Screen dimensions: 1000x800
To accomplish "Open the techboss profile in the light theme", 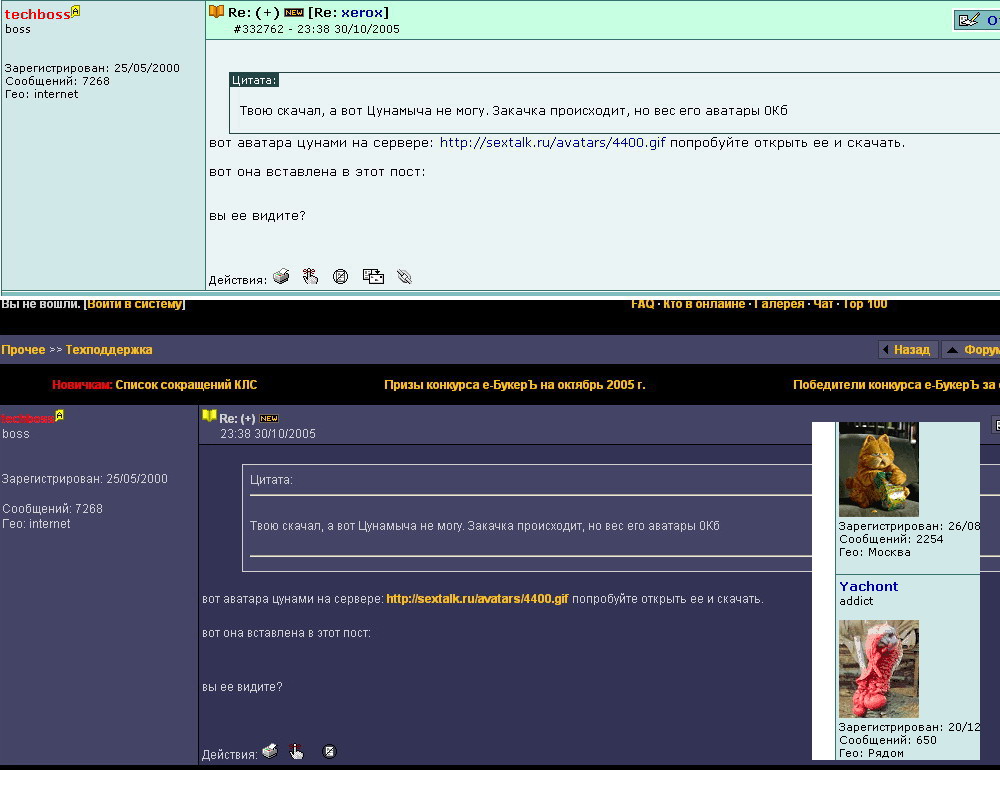I will [37, 14].
